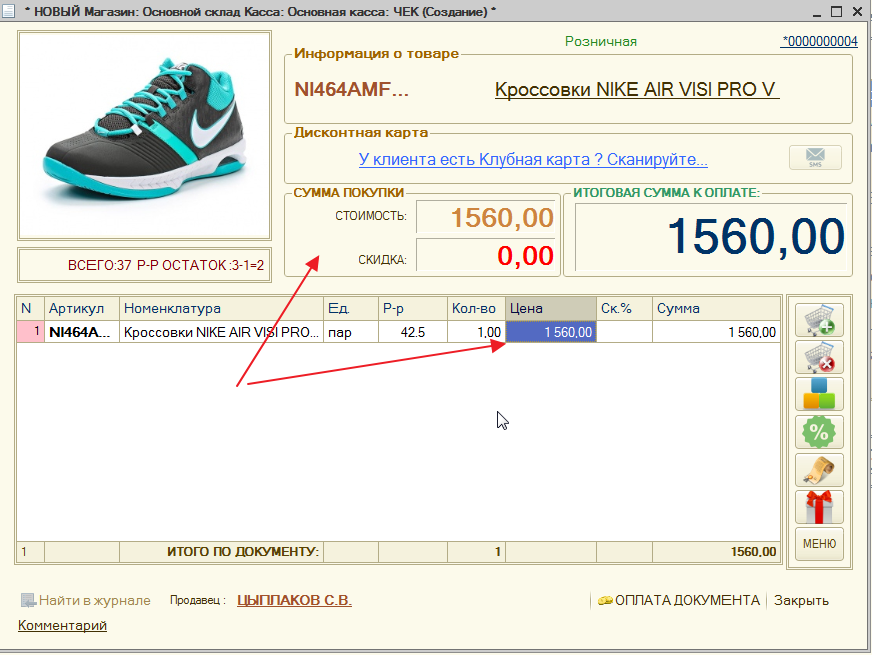Open the Комментарий link
The width and height of the screenshot is (872, 655).
62,626
